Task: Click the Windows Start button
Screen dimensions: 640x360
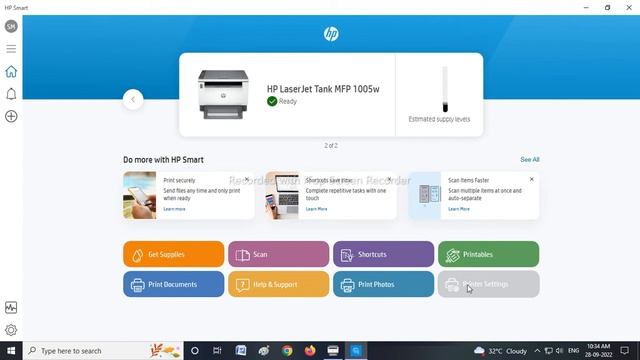Action: (x=11, y=351)
